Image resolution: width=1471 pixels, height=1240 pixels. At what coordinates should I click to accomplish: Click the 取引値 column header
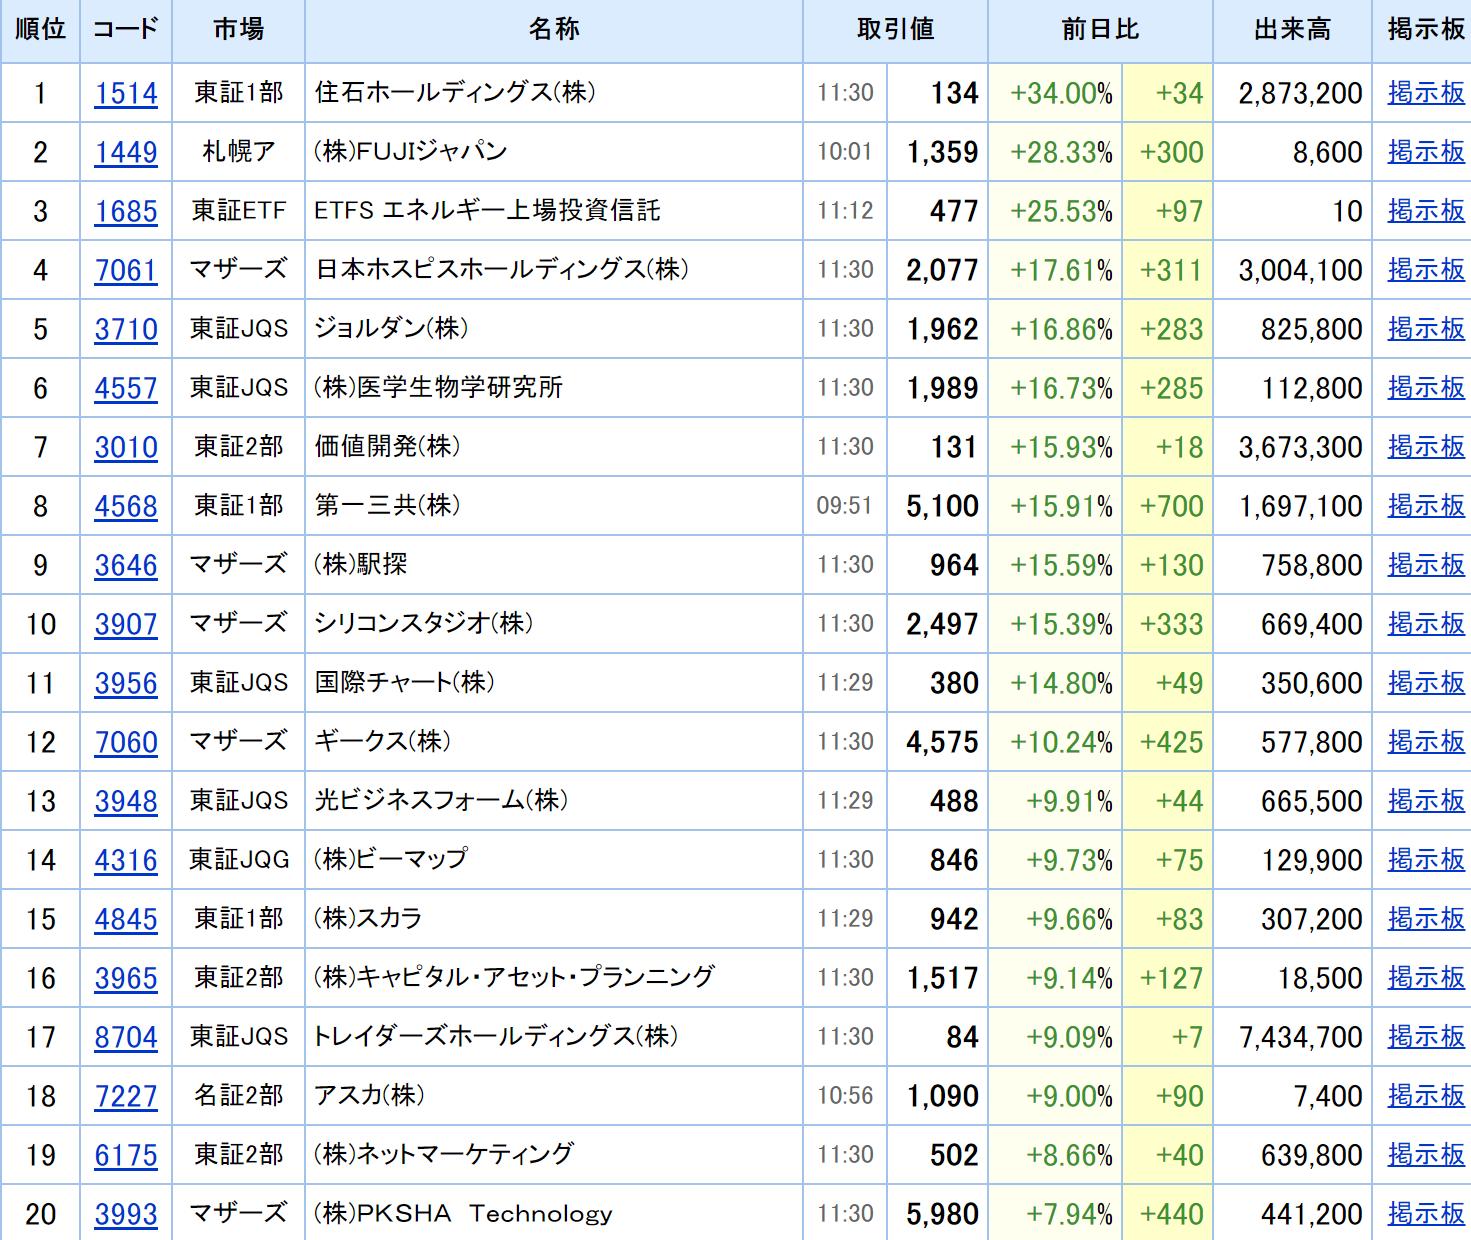coord(896,30)
